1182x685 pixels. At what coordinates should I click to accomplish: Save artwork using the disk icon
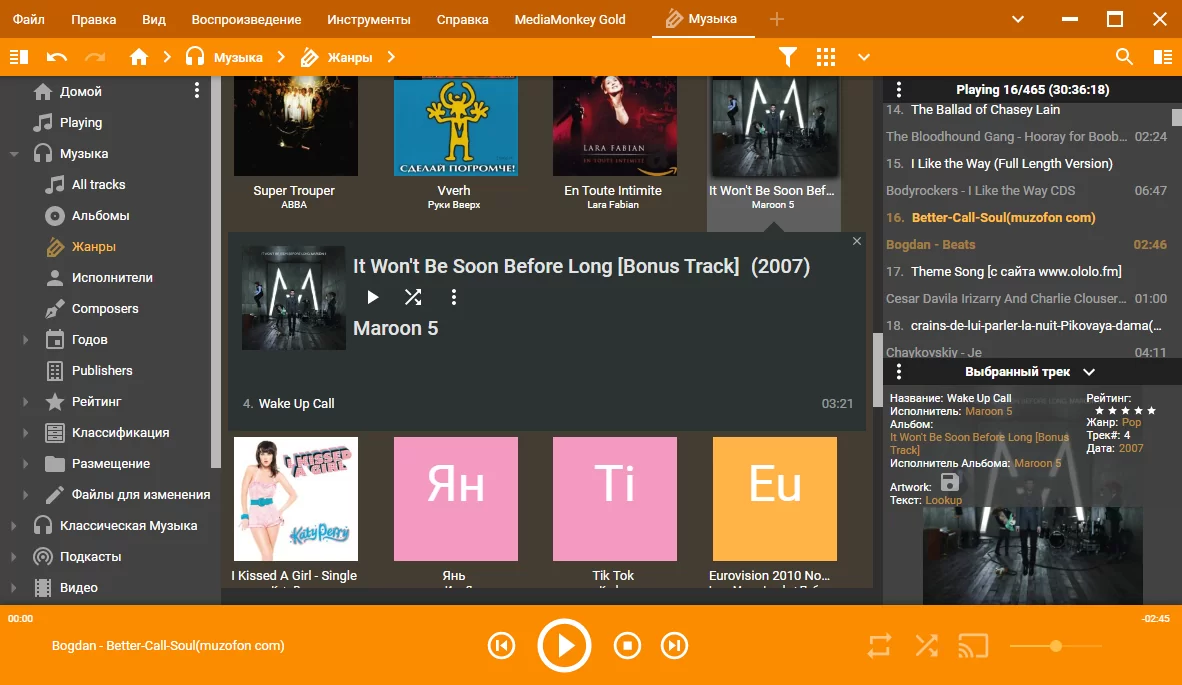(x=950, y=482)
